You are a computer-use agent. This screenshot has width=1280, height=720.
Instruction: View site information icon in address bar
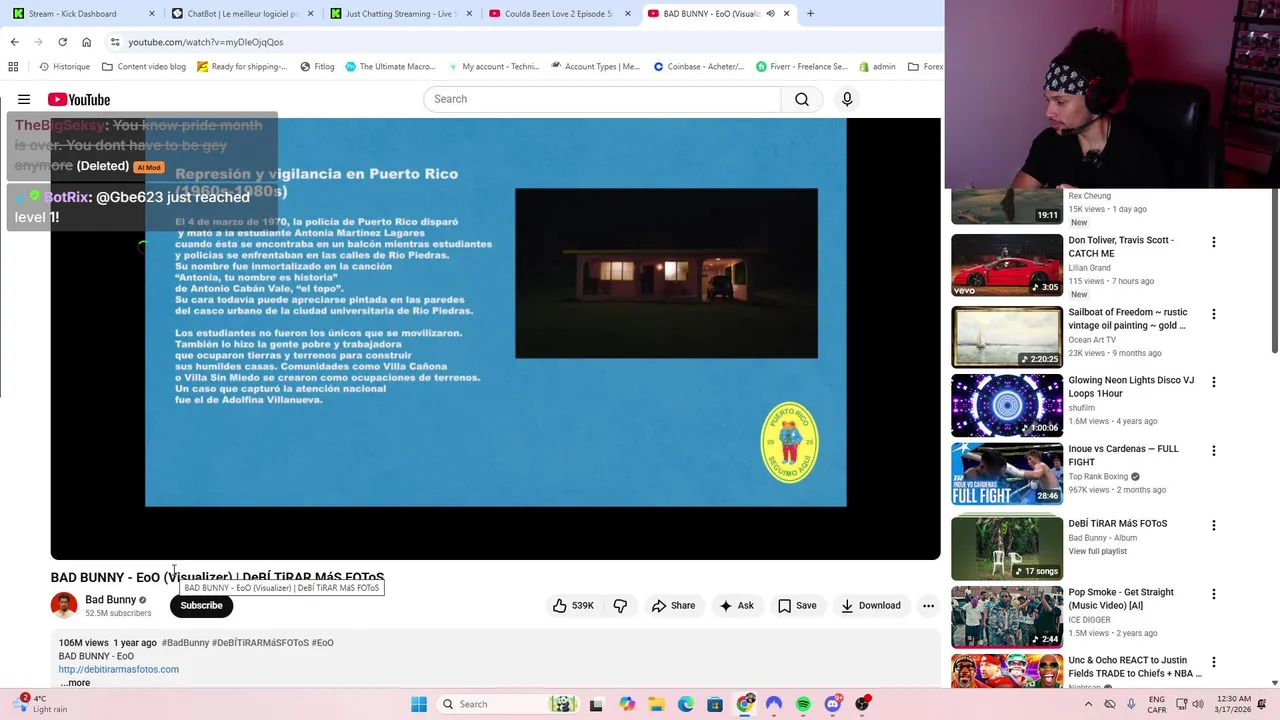coord(115,42)
